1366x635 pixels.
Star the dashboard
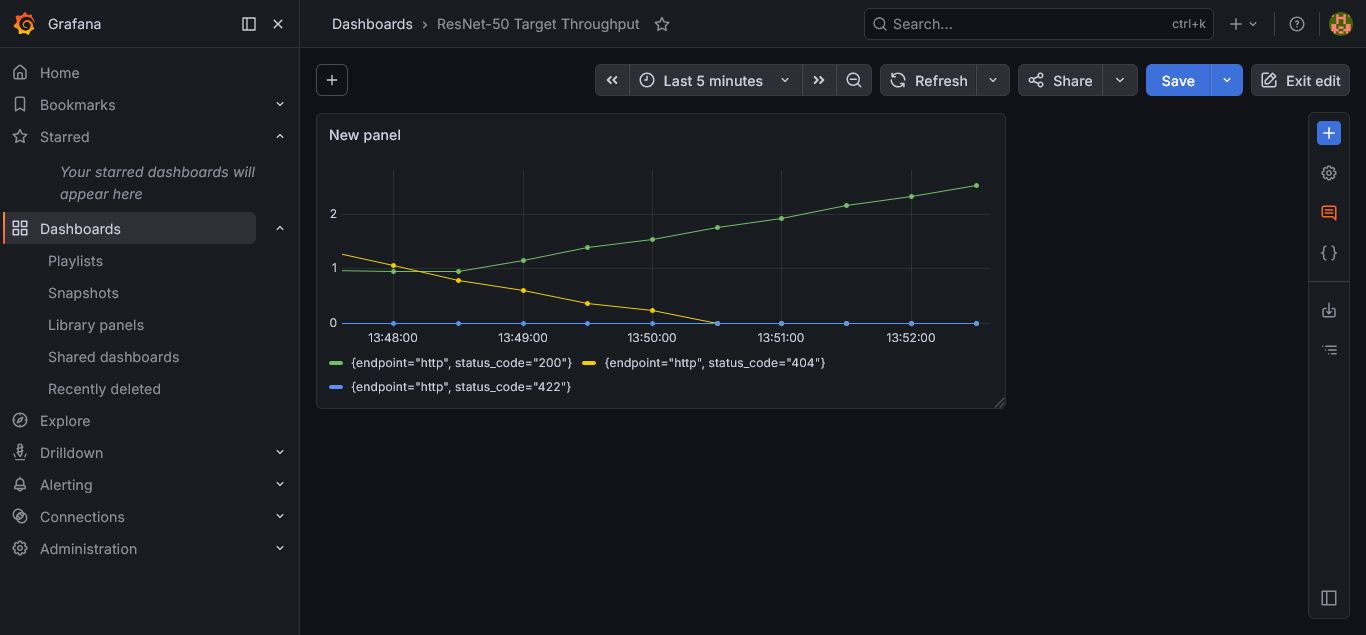[x=662, y=24]
